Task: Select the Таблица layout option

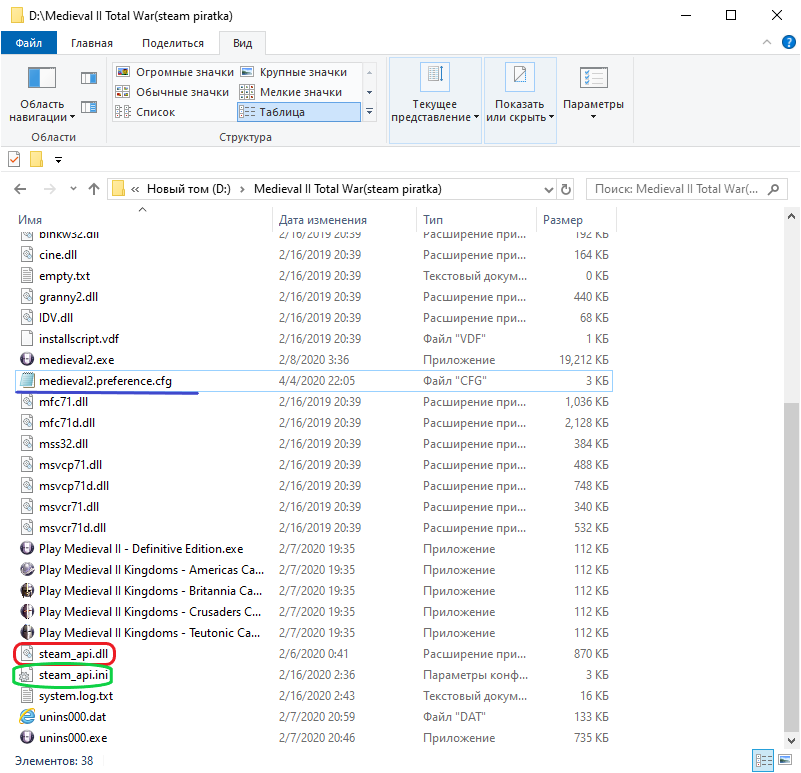Action: [x=299, y=112]
